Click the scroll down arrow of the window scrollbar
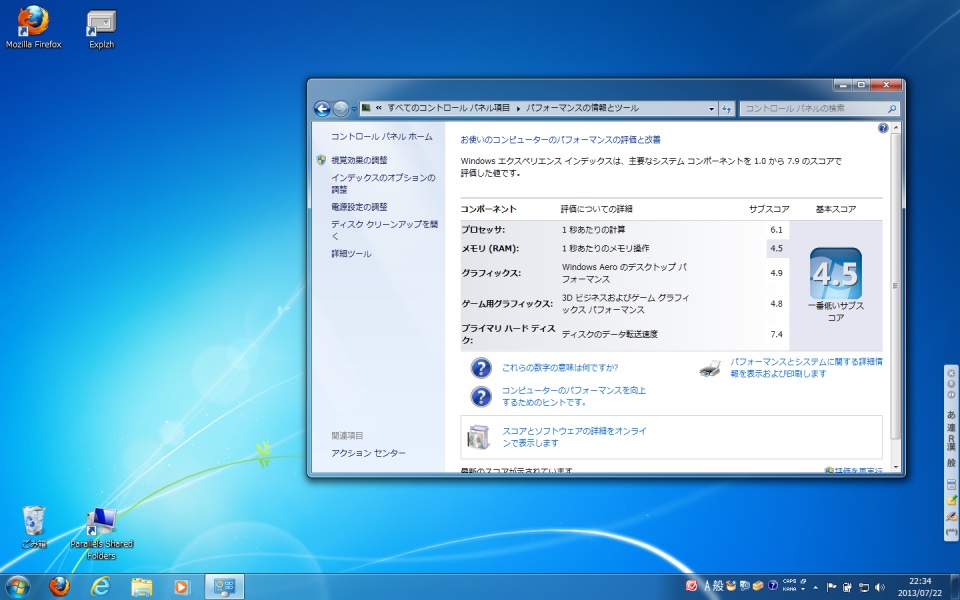This screenshot has width=960, height=600. [896, 467]
